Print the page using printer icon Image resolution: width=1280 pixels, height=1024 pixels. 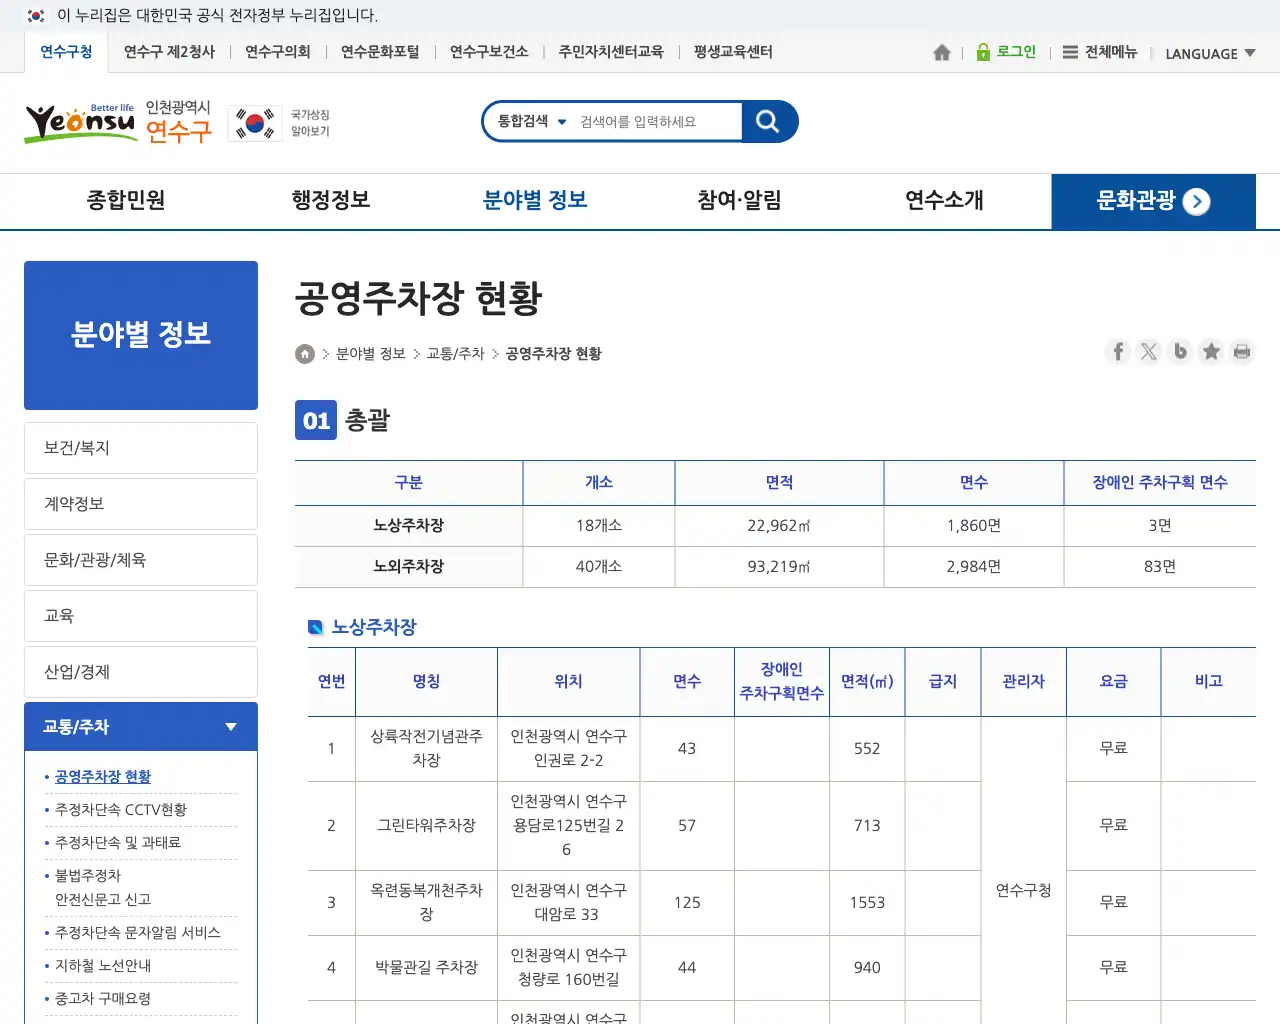[x=1242, y=351]
